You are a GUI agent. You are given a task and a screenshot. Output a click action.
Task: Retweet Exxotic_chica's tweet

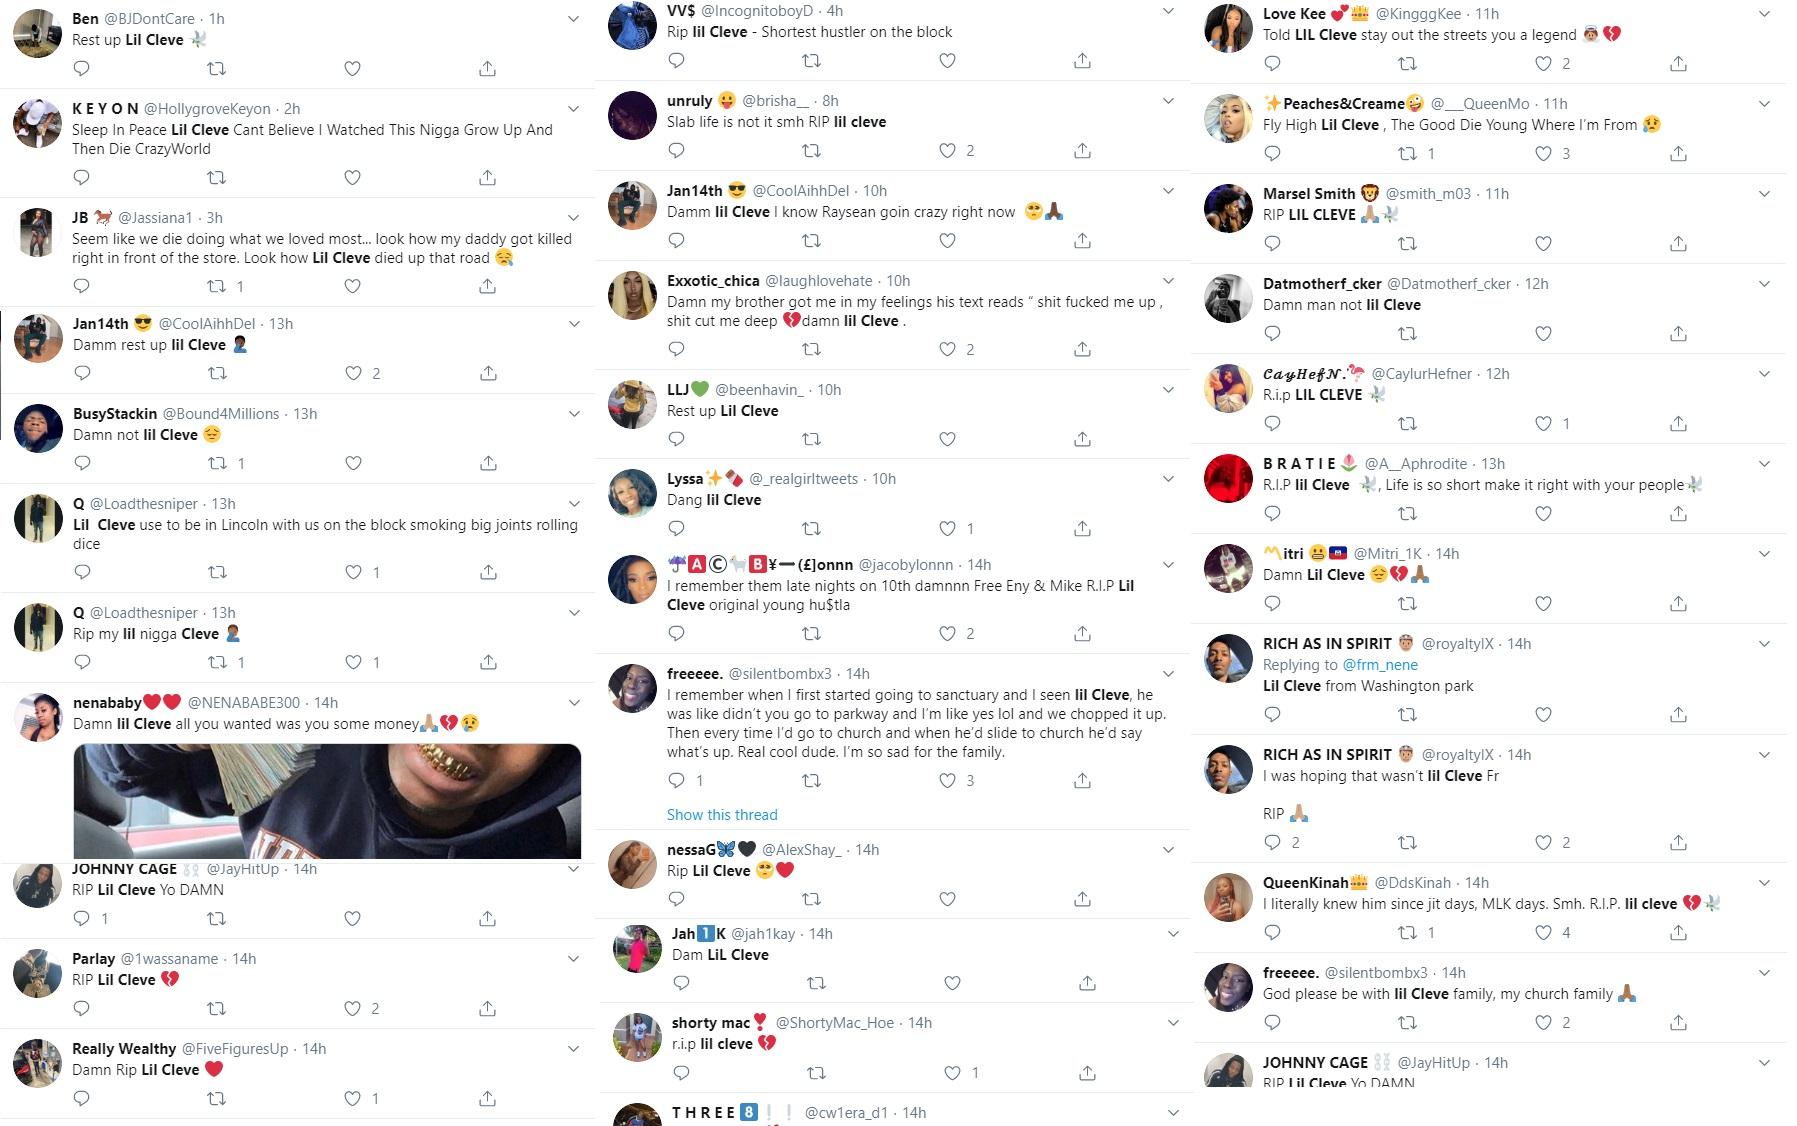click(812, 350)
